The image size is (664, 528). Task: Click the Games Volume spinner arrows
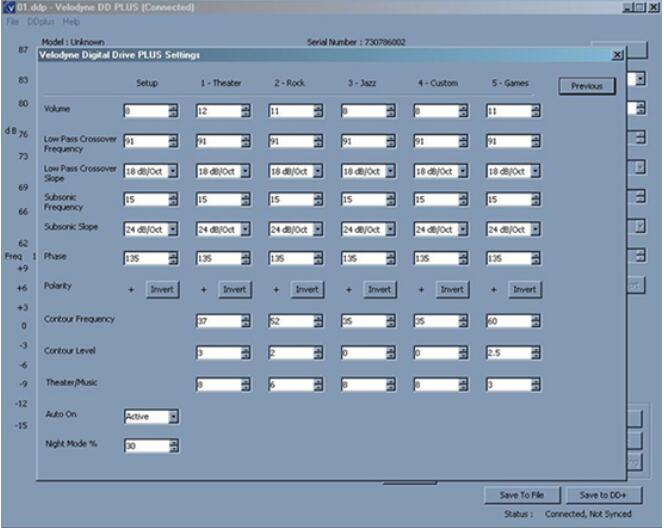pos(535,111)
